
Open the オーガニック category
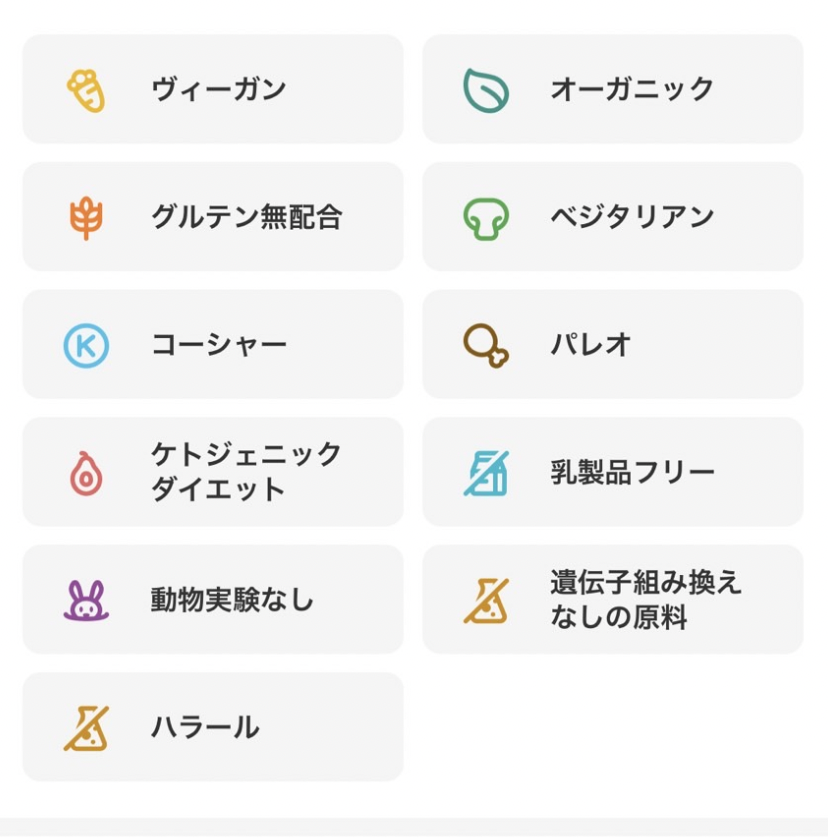[613, 89]
